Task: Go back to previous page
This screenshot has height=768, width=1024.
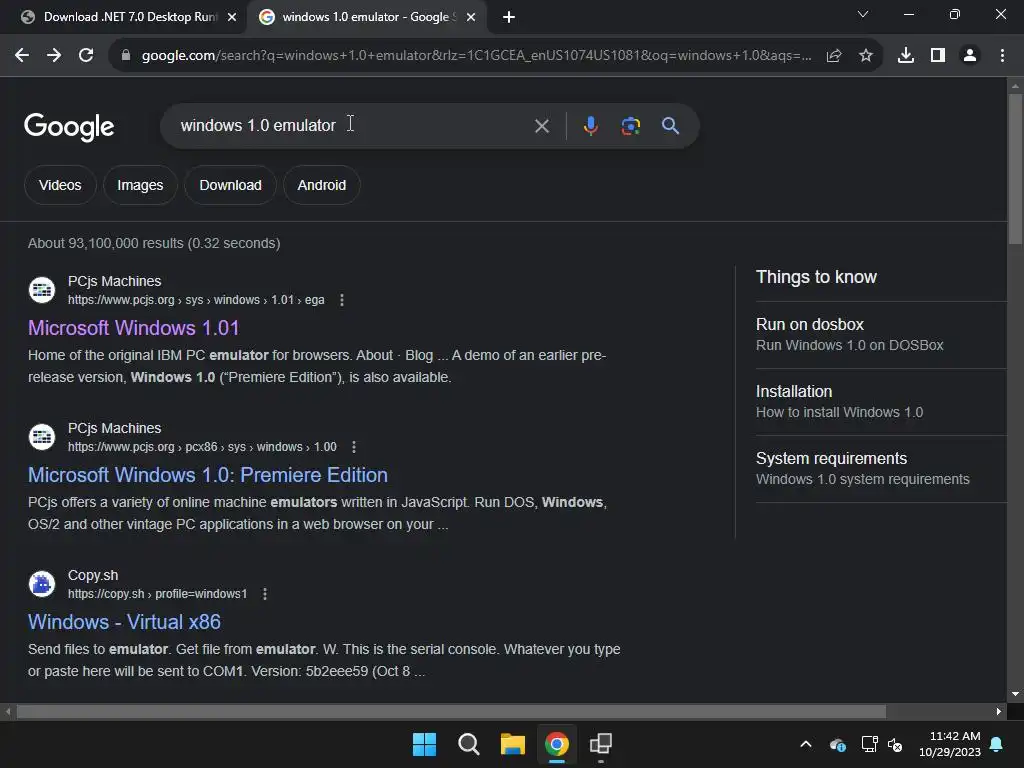Action: pos(22,56)
